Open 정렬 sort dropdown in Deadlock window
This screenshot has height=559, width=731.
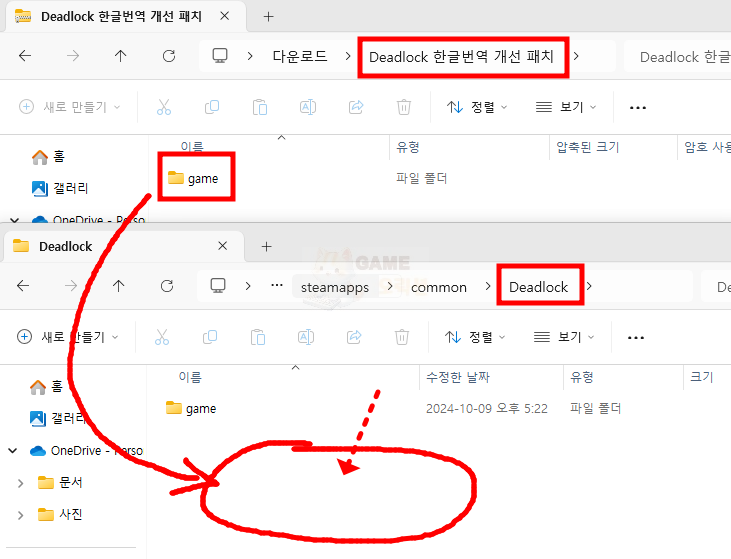pyautogui.click(x=475, y=337)
